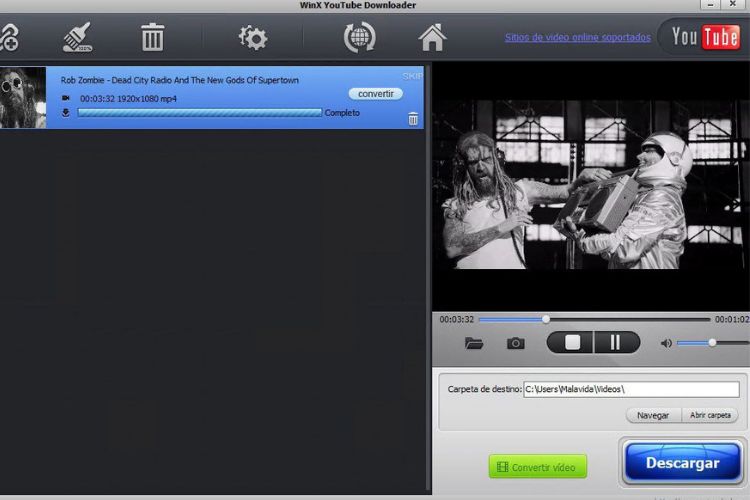750x500 pixels.
Task: Open the settings gear icon
Action: (253, 38)
